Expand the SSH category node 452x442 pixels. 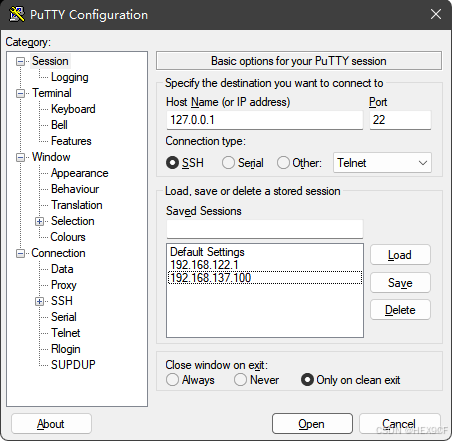39,301
